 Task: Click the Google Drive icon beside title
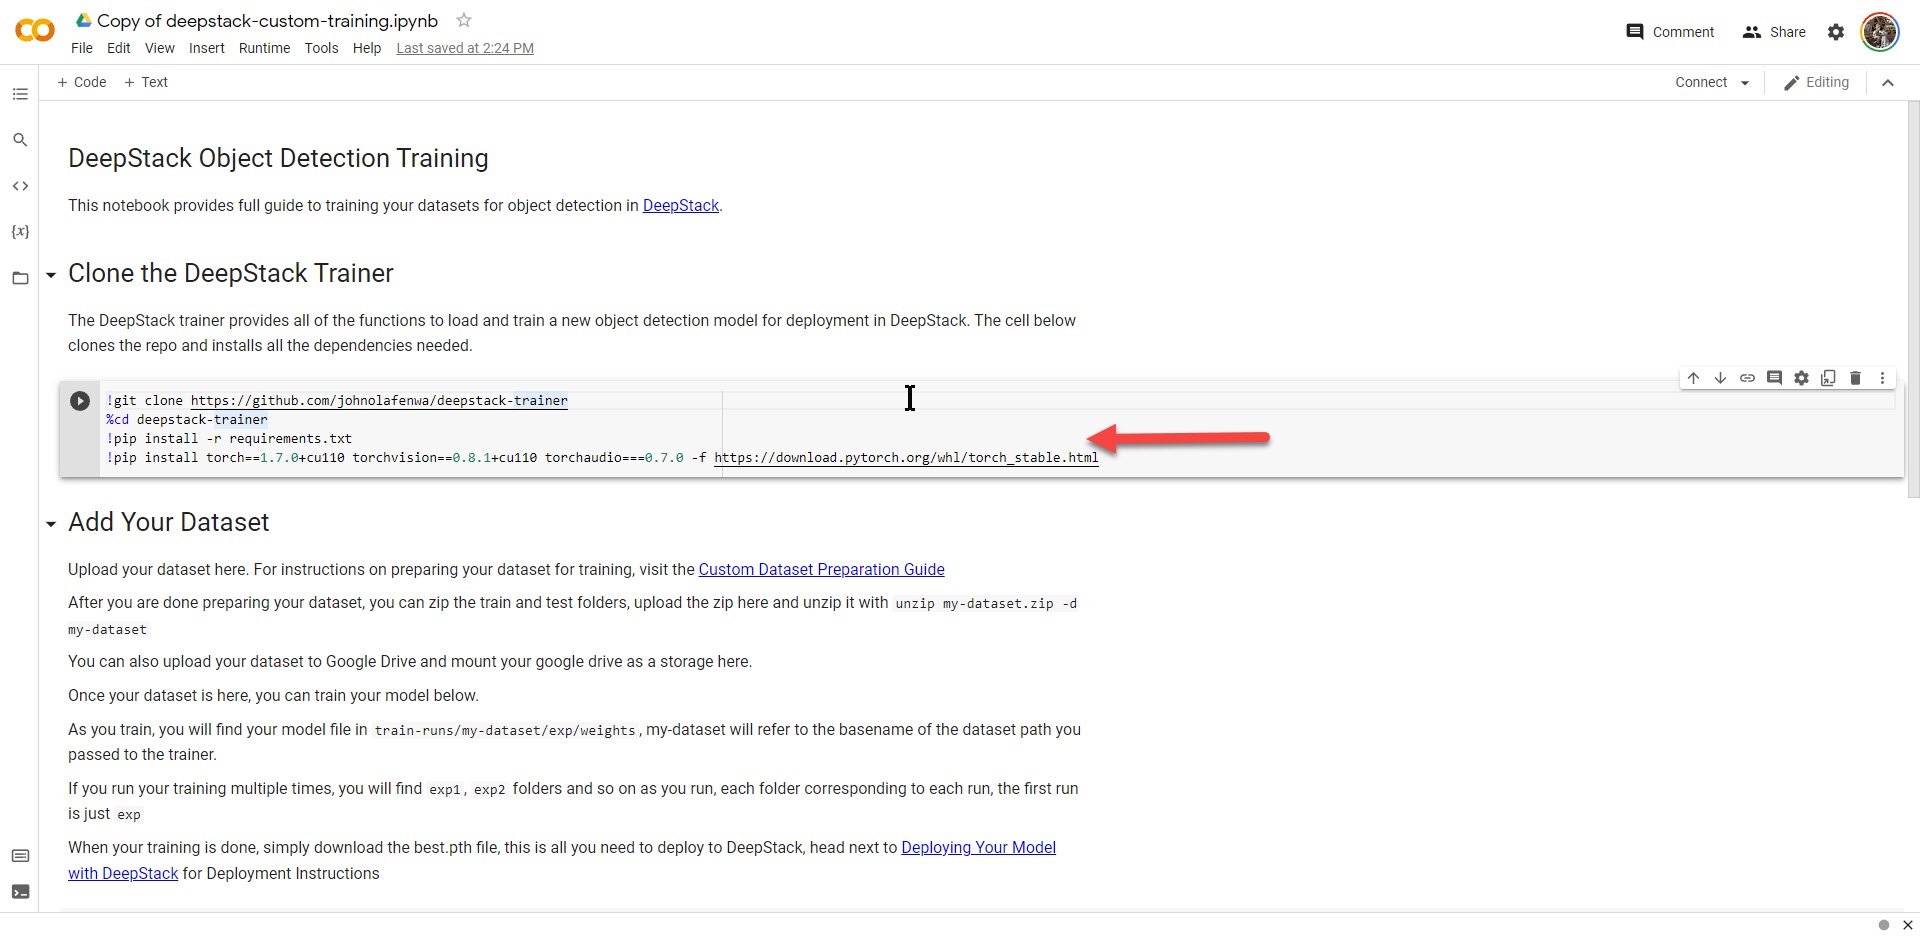coord(84,20)
